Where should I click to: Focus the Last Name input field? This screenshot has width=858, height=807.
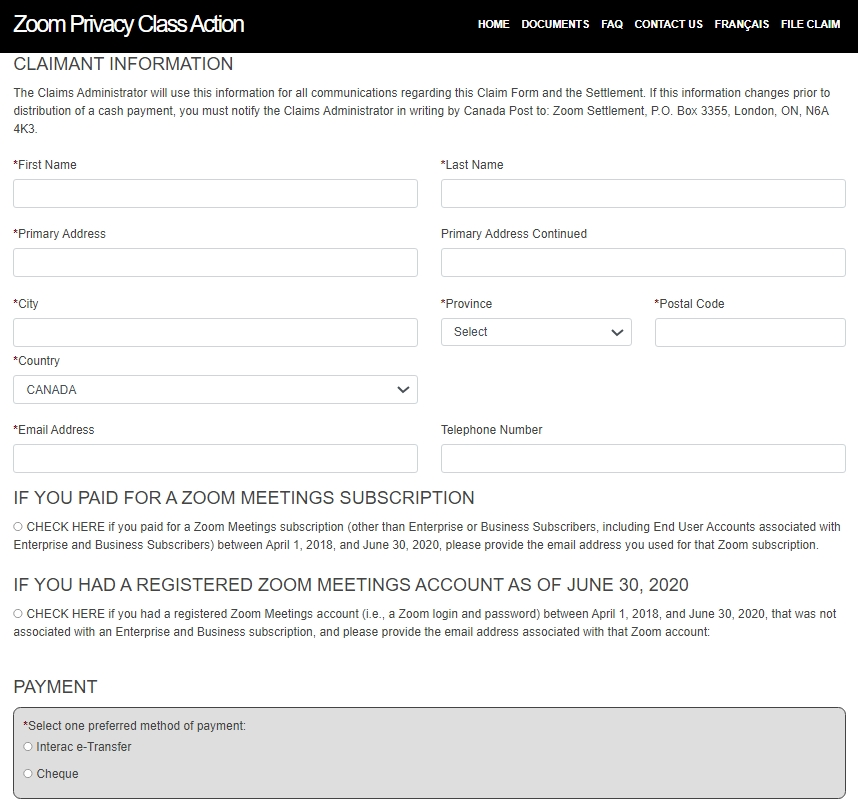643,194
